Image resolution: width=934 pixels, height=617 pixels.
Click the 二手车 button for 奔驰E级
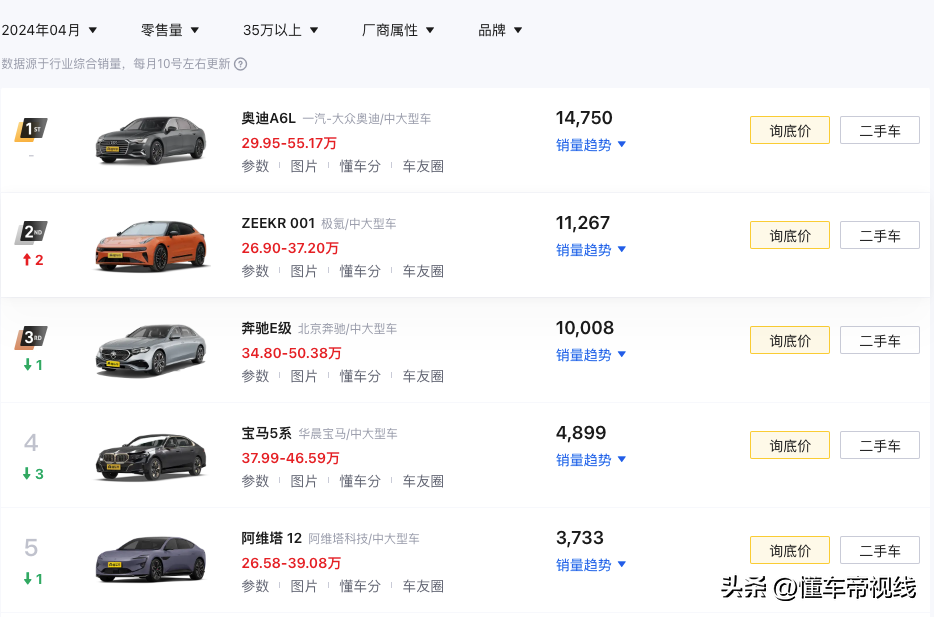pos(879,340)
